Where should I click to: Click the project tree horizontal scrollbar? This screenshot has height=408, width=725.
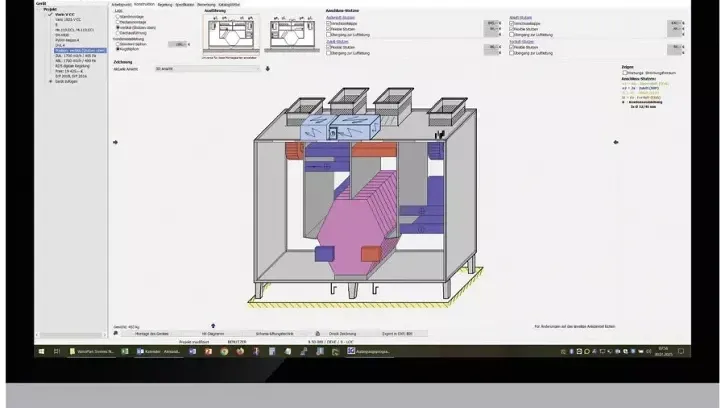pyautogui.click(x=71, y=334)
